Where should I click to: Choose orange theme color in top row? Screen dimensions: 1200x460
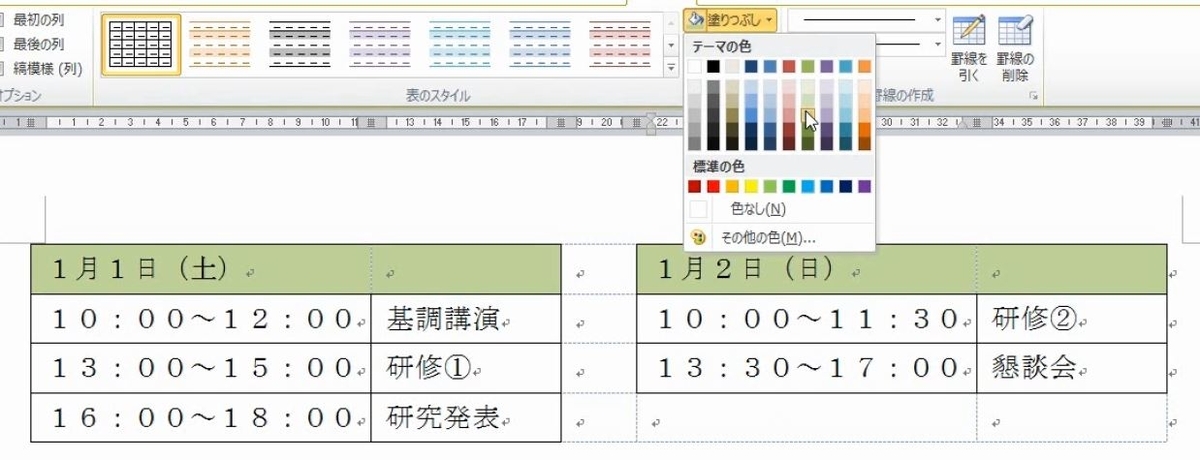coord(865,66)
